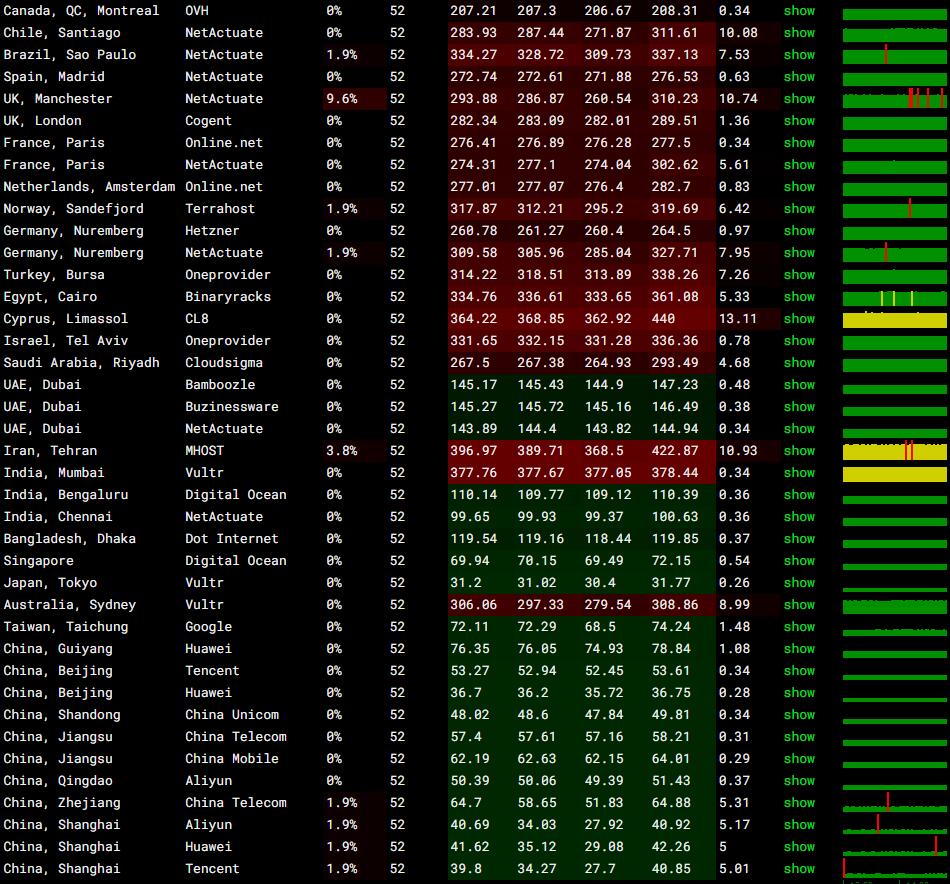This screenshot has width=950, height=884.
Task: Click show for Singapore Digital Ocean
Action: click(x=799, y=561)
